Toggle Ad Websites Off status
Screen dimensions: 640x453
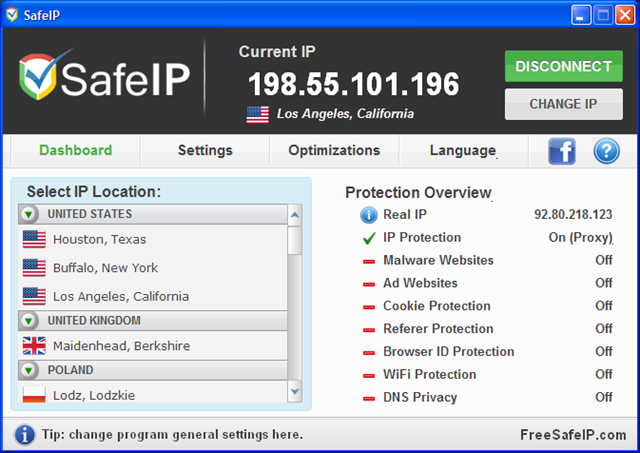pyautogui.click(x=604, y=283)
